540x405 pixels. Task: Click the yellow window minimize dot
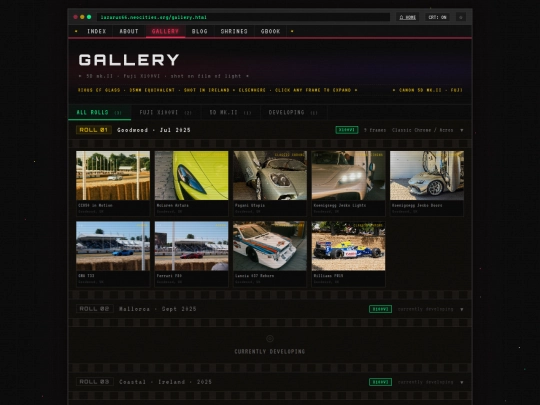pos(82,17)
